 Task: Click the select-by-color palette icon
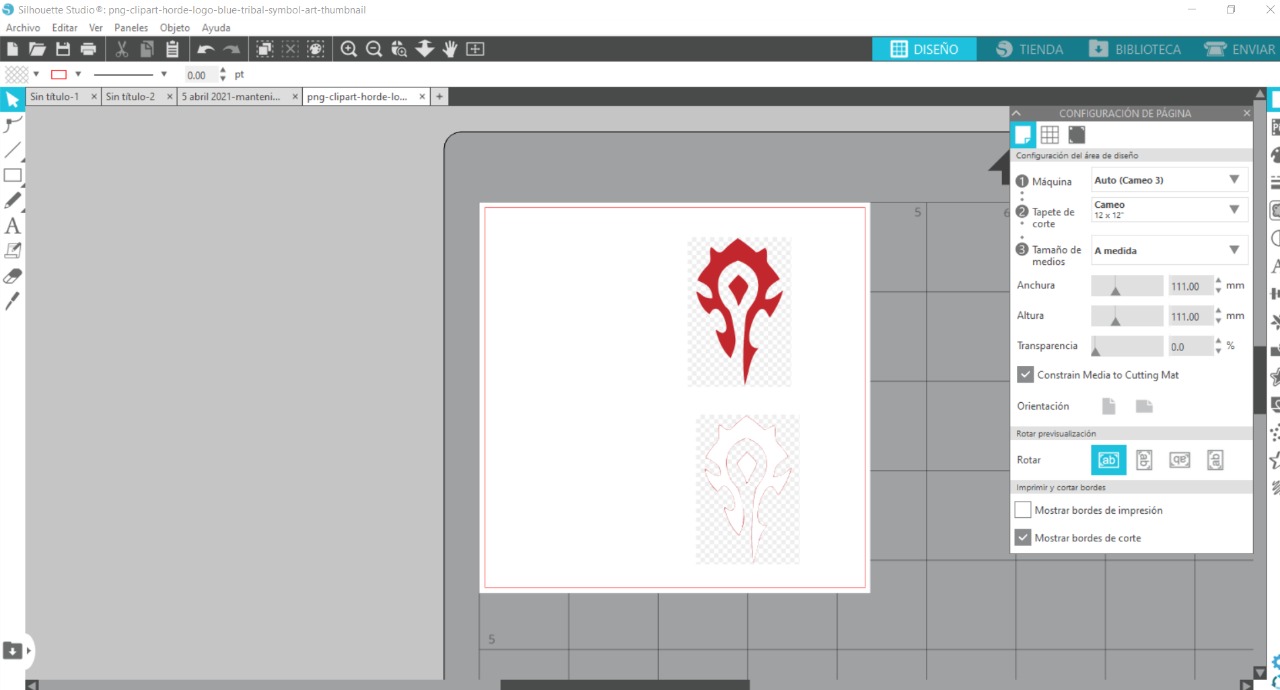click(x=315, y=49)
